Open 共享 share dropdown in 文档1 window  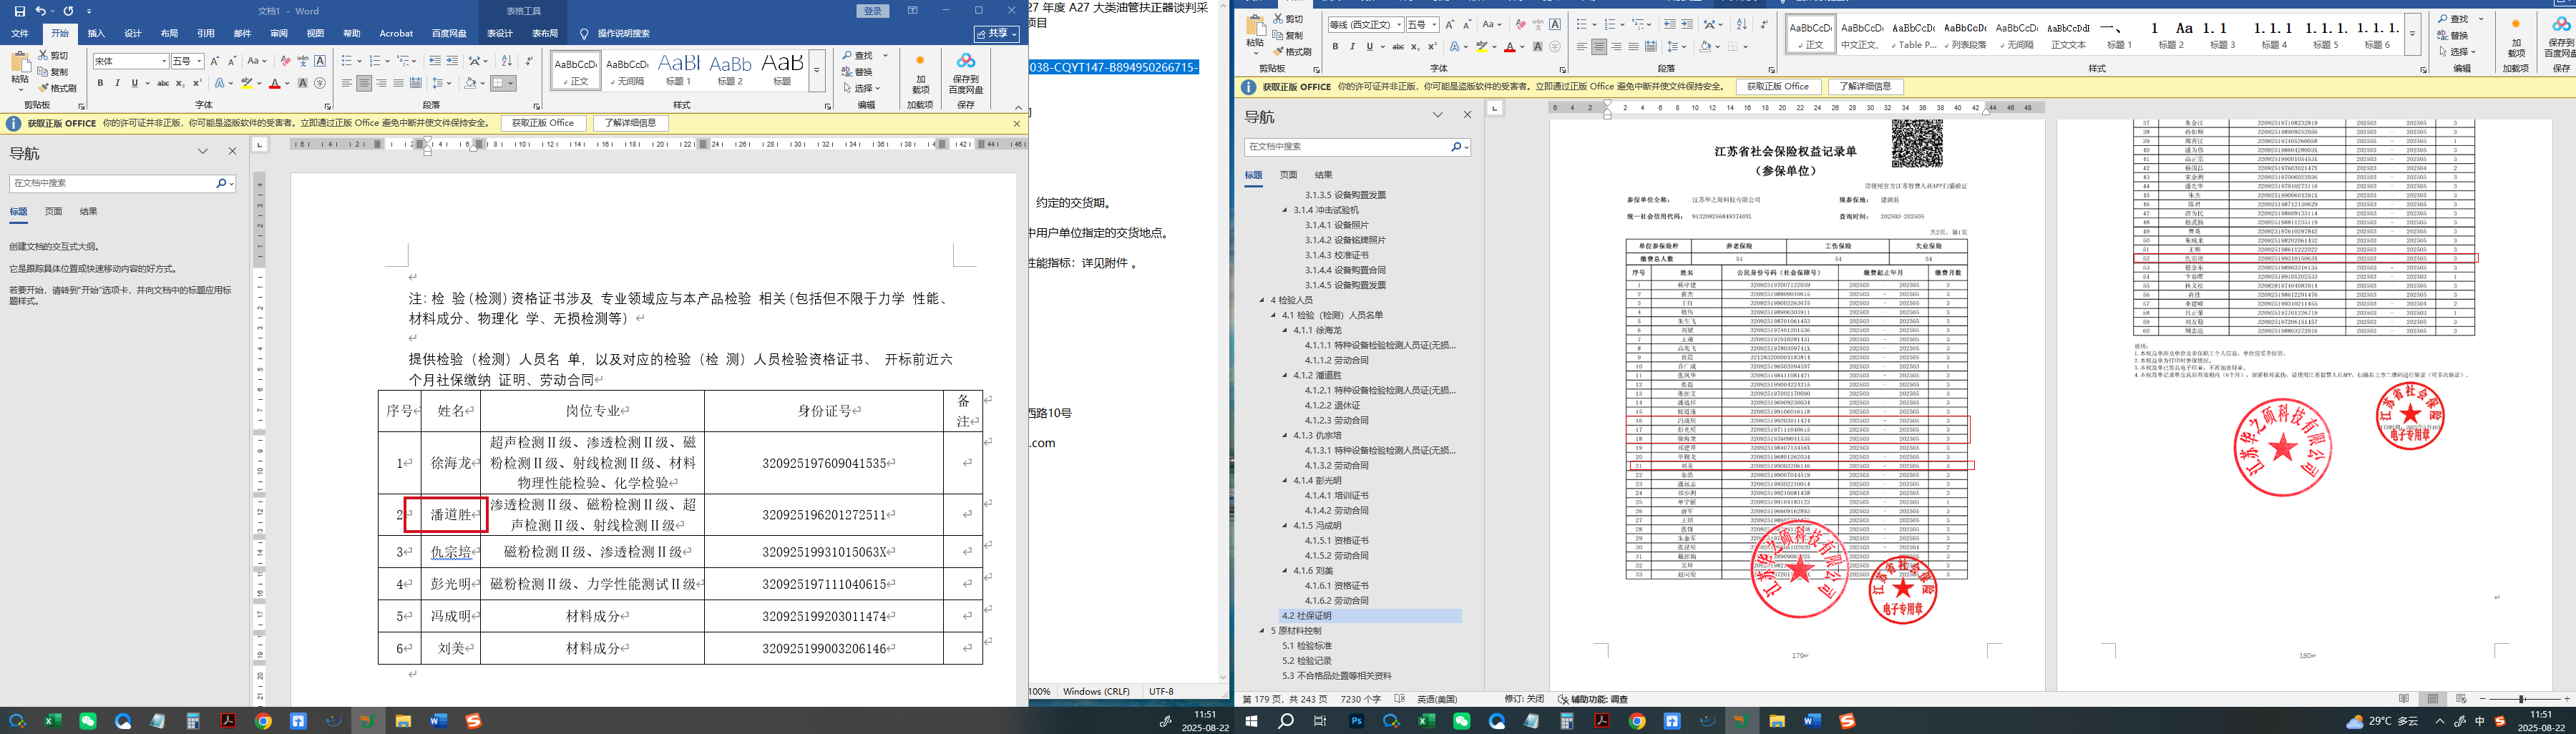click(998, 34)
